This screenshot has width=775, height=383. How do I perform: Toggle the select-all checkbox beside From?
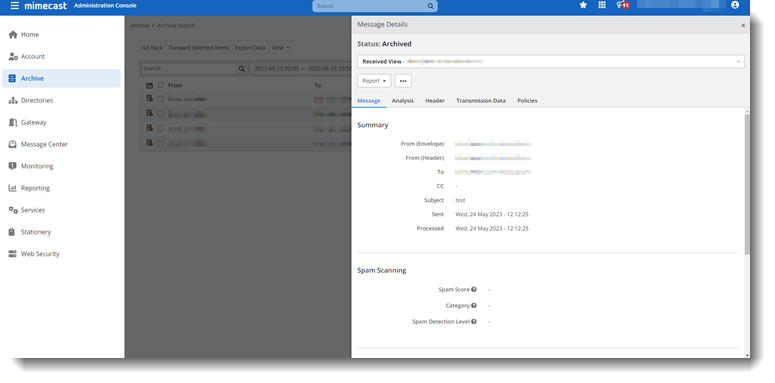click(x=161, y=85)
